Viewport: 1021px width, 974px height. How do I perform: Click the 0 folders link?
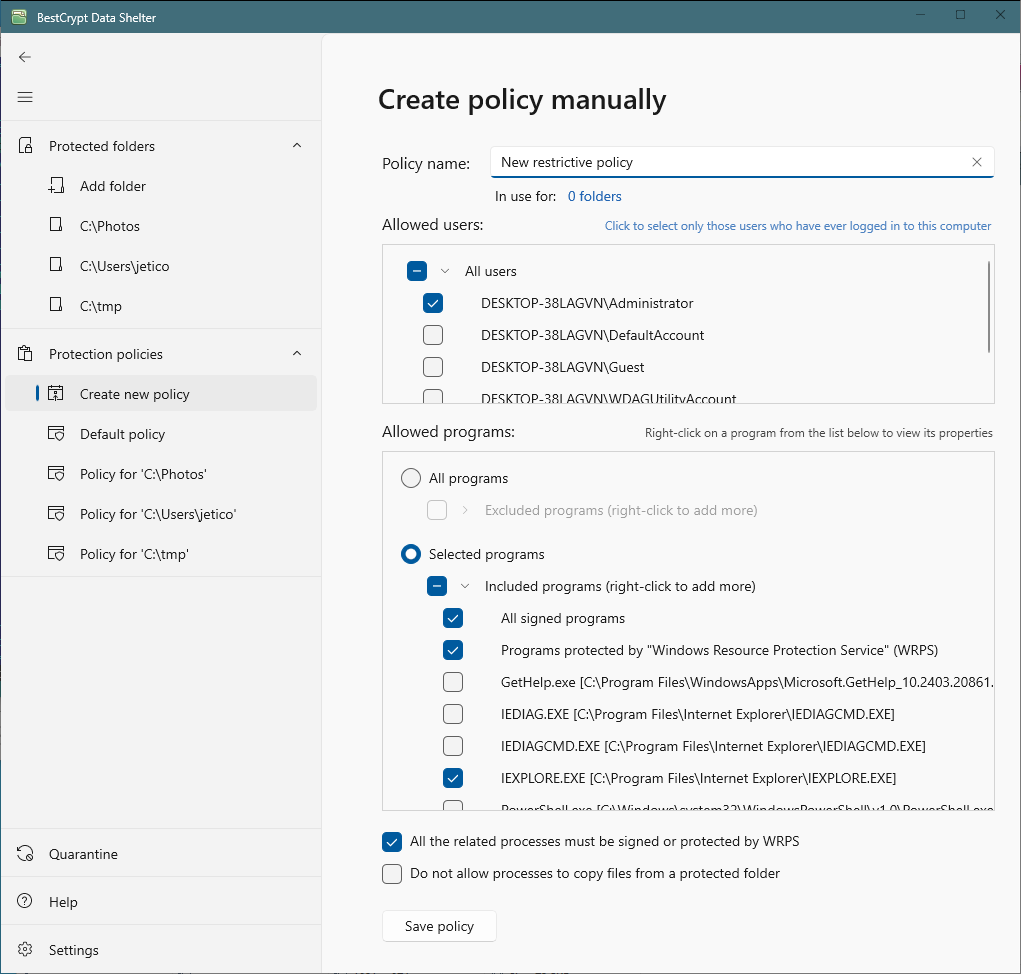pyautogui.click(x=594, y=196)
